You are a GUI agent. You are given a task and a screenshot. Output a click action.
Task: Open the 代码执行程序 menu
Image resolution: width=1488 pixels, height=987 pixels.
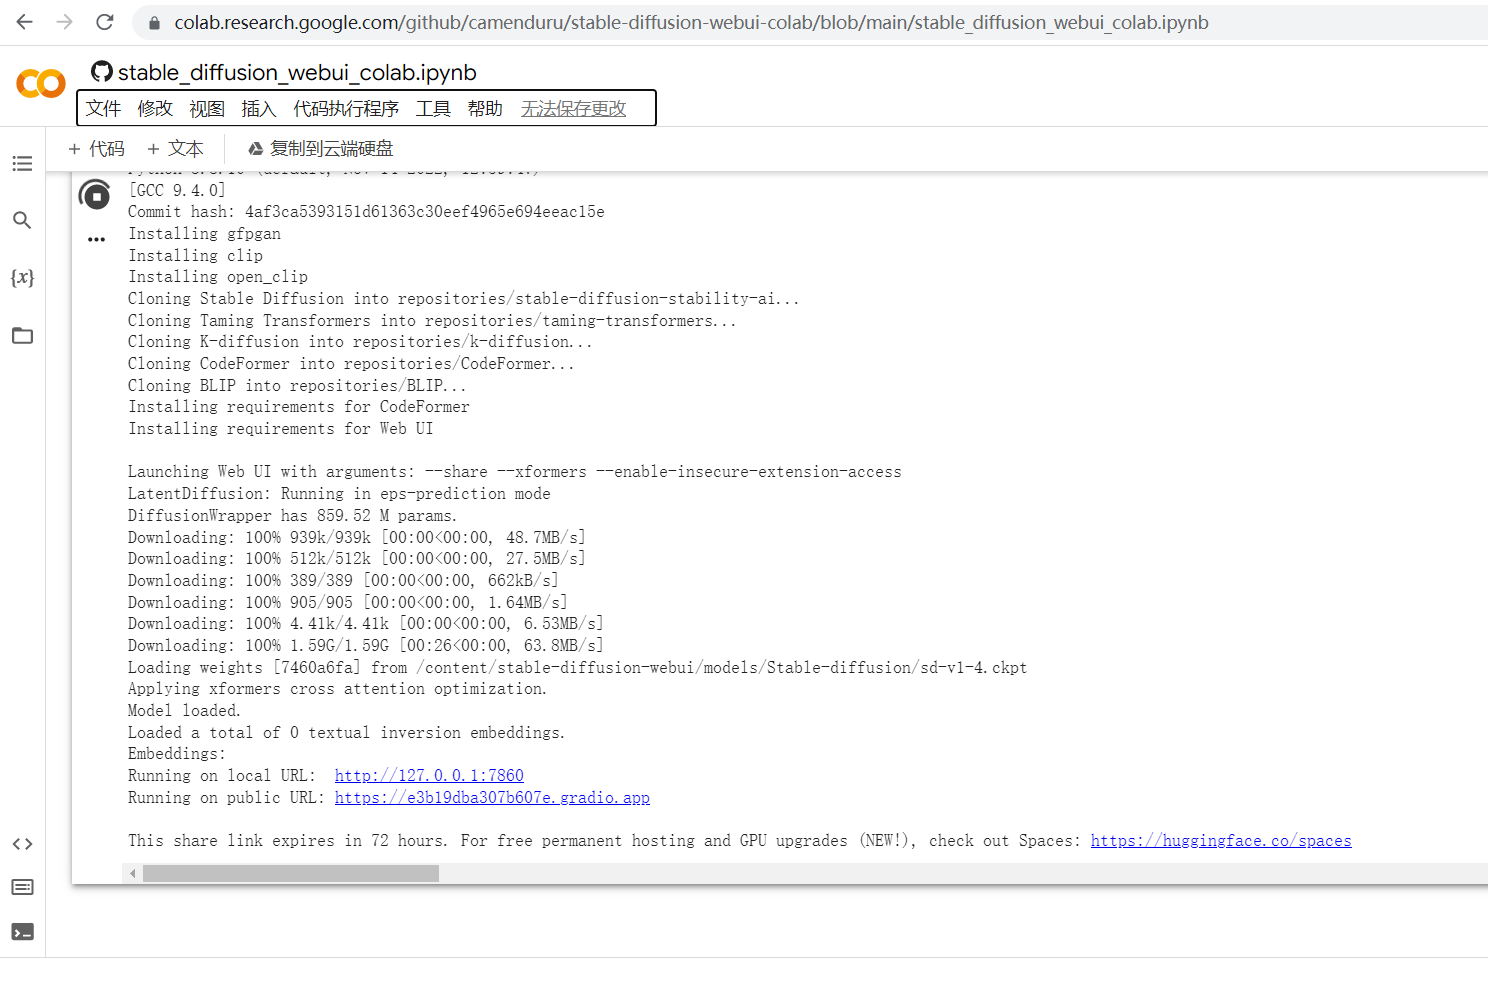[346, 108]
